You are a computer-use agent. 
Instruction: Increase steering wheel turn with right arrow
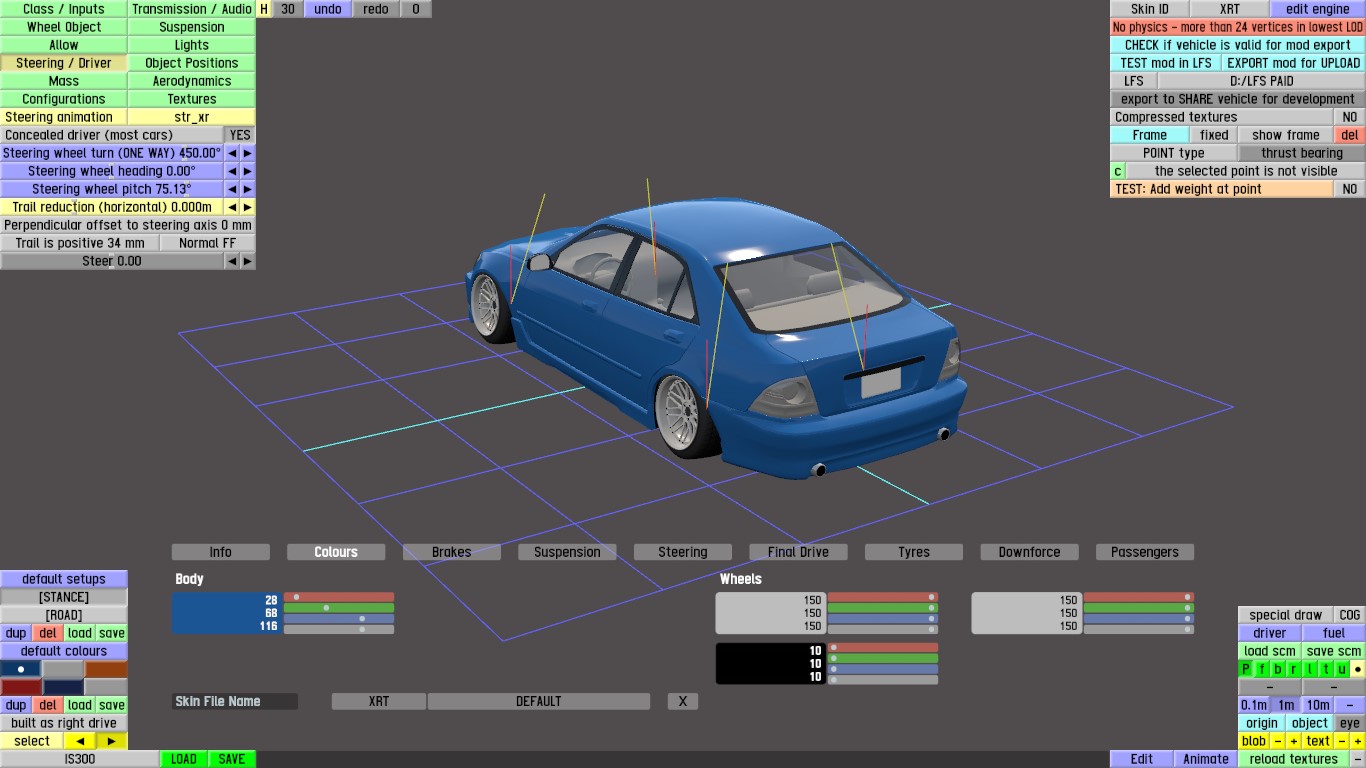248,153
